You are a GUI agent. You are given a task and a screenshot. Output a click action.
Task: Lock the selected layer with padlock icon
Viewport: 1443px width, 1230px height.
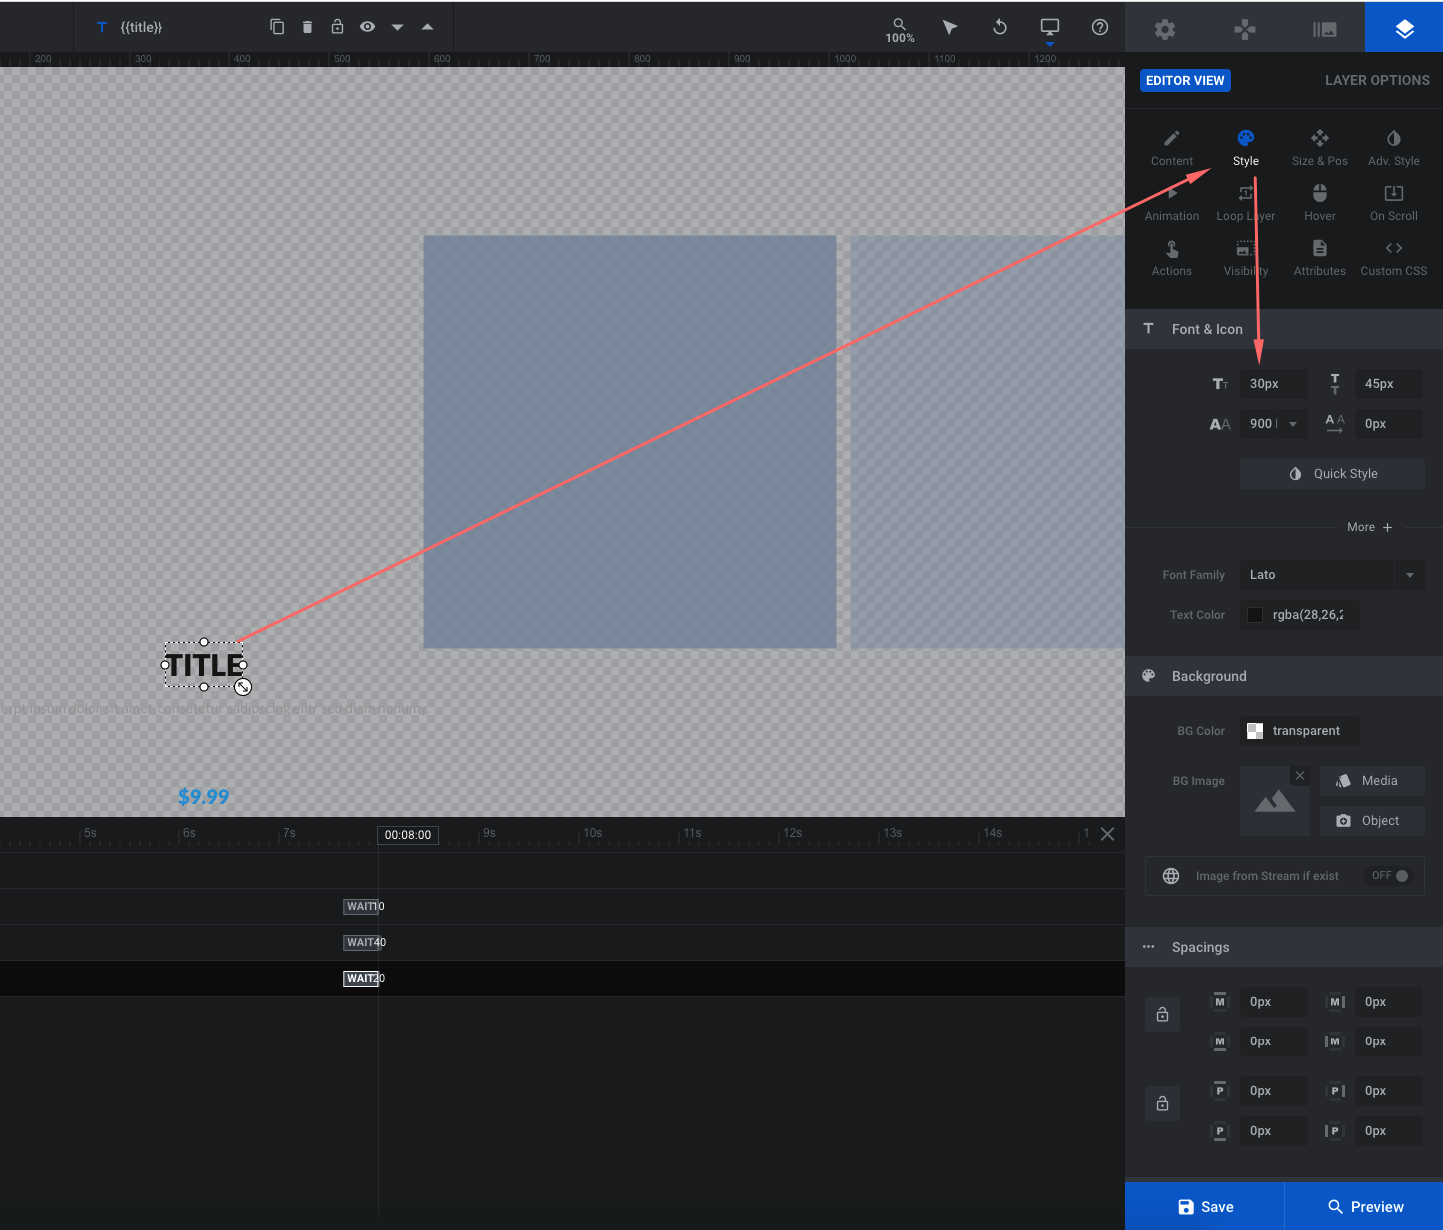tap(337, 27)
